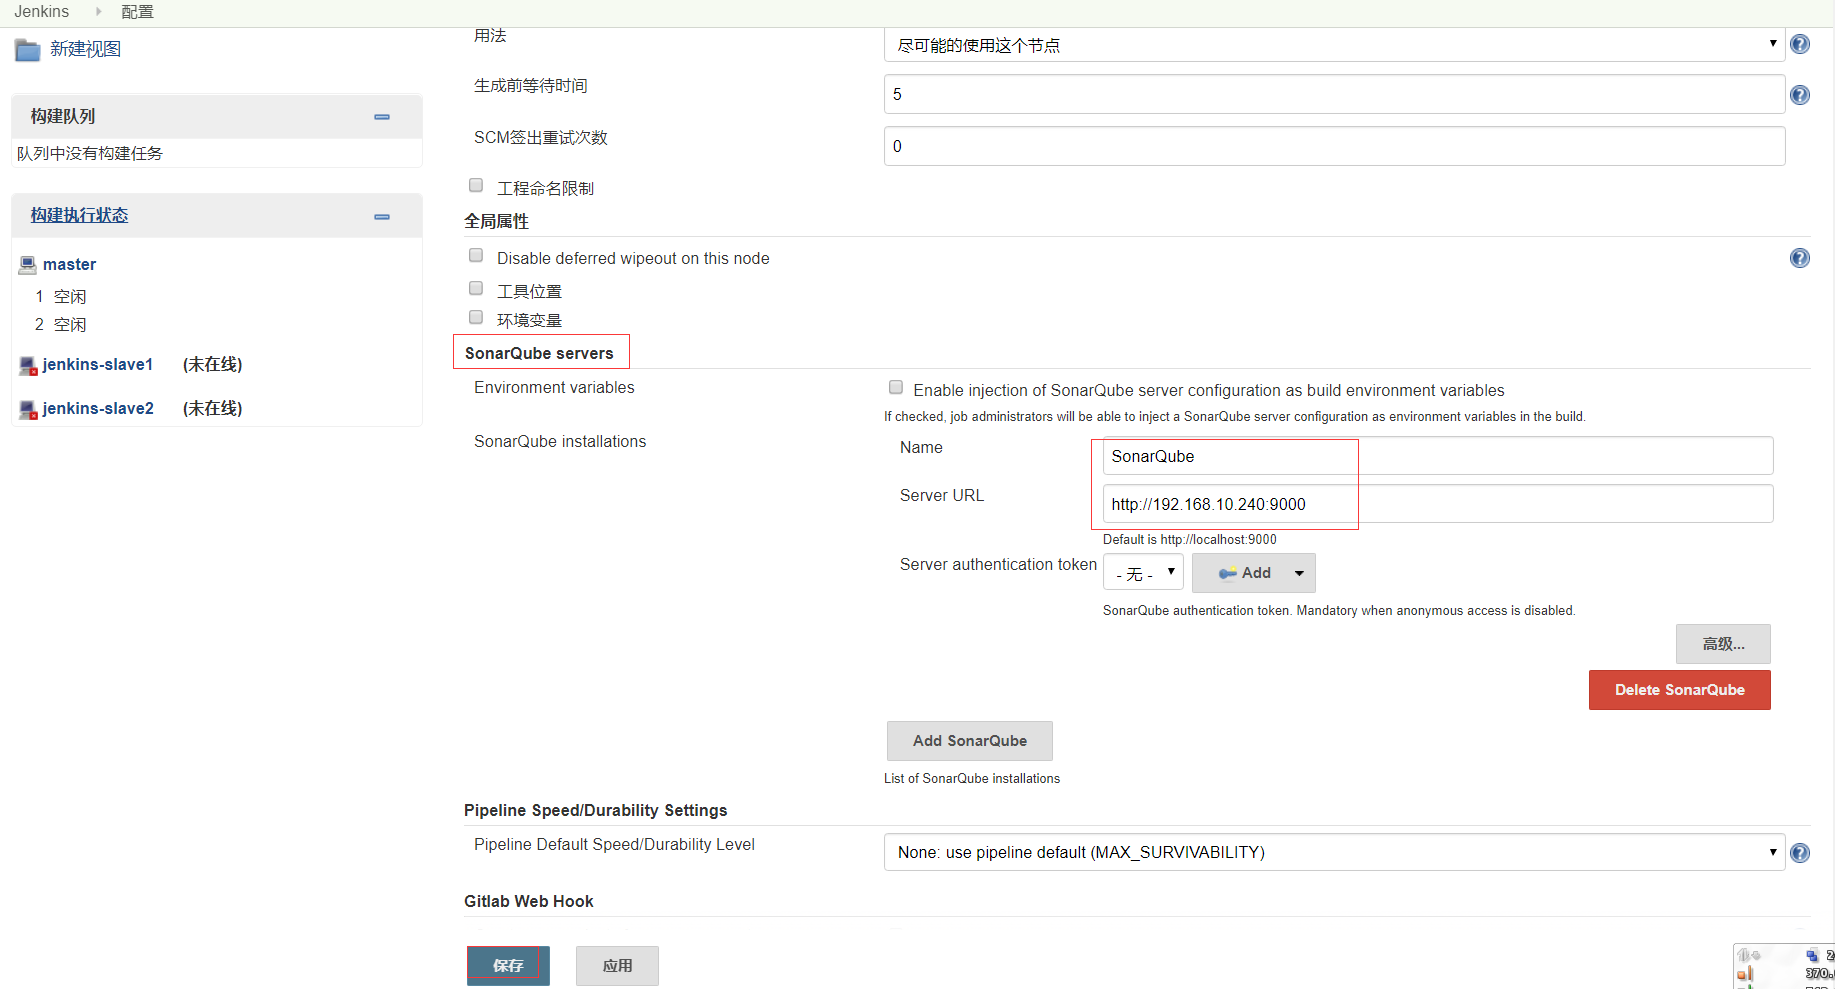This screenshot has width=1835, height=989.
Task: Open the jenkins-slave2 node link
Action: pyautogui.click(x=98, y=408)
